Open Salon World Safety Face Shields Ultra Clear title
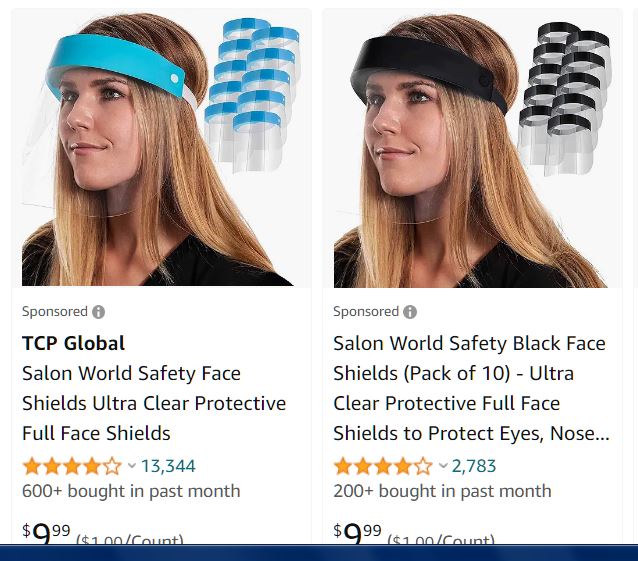The height and width of the screenshot is (561, 638). click(154, 403)
